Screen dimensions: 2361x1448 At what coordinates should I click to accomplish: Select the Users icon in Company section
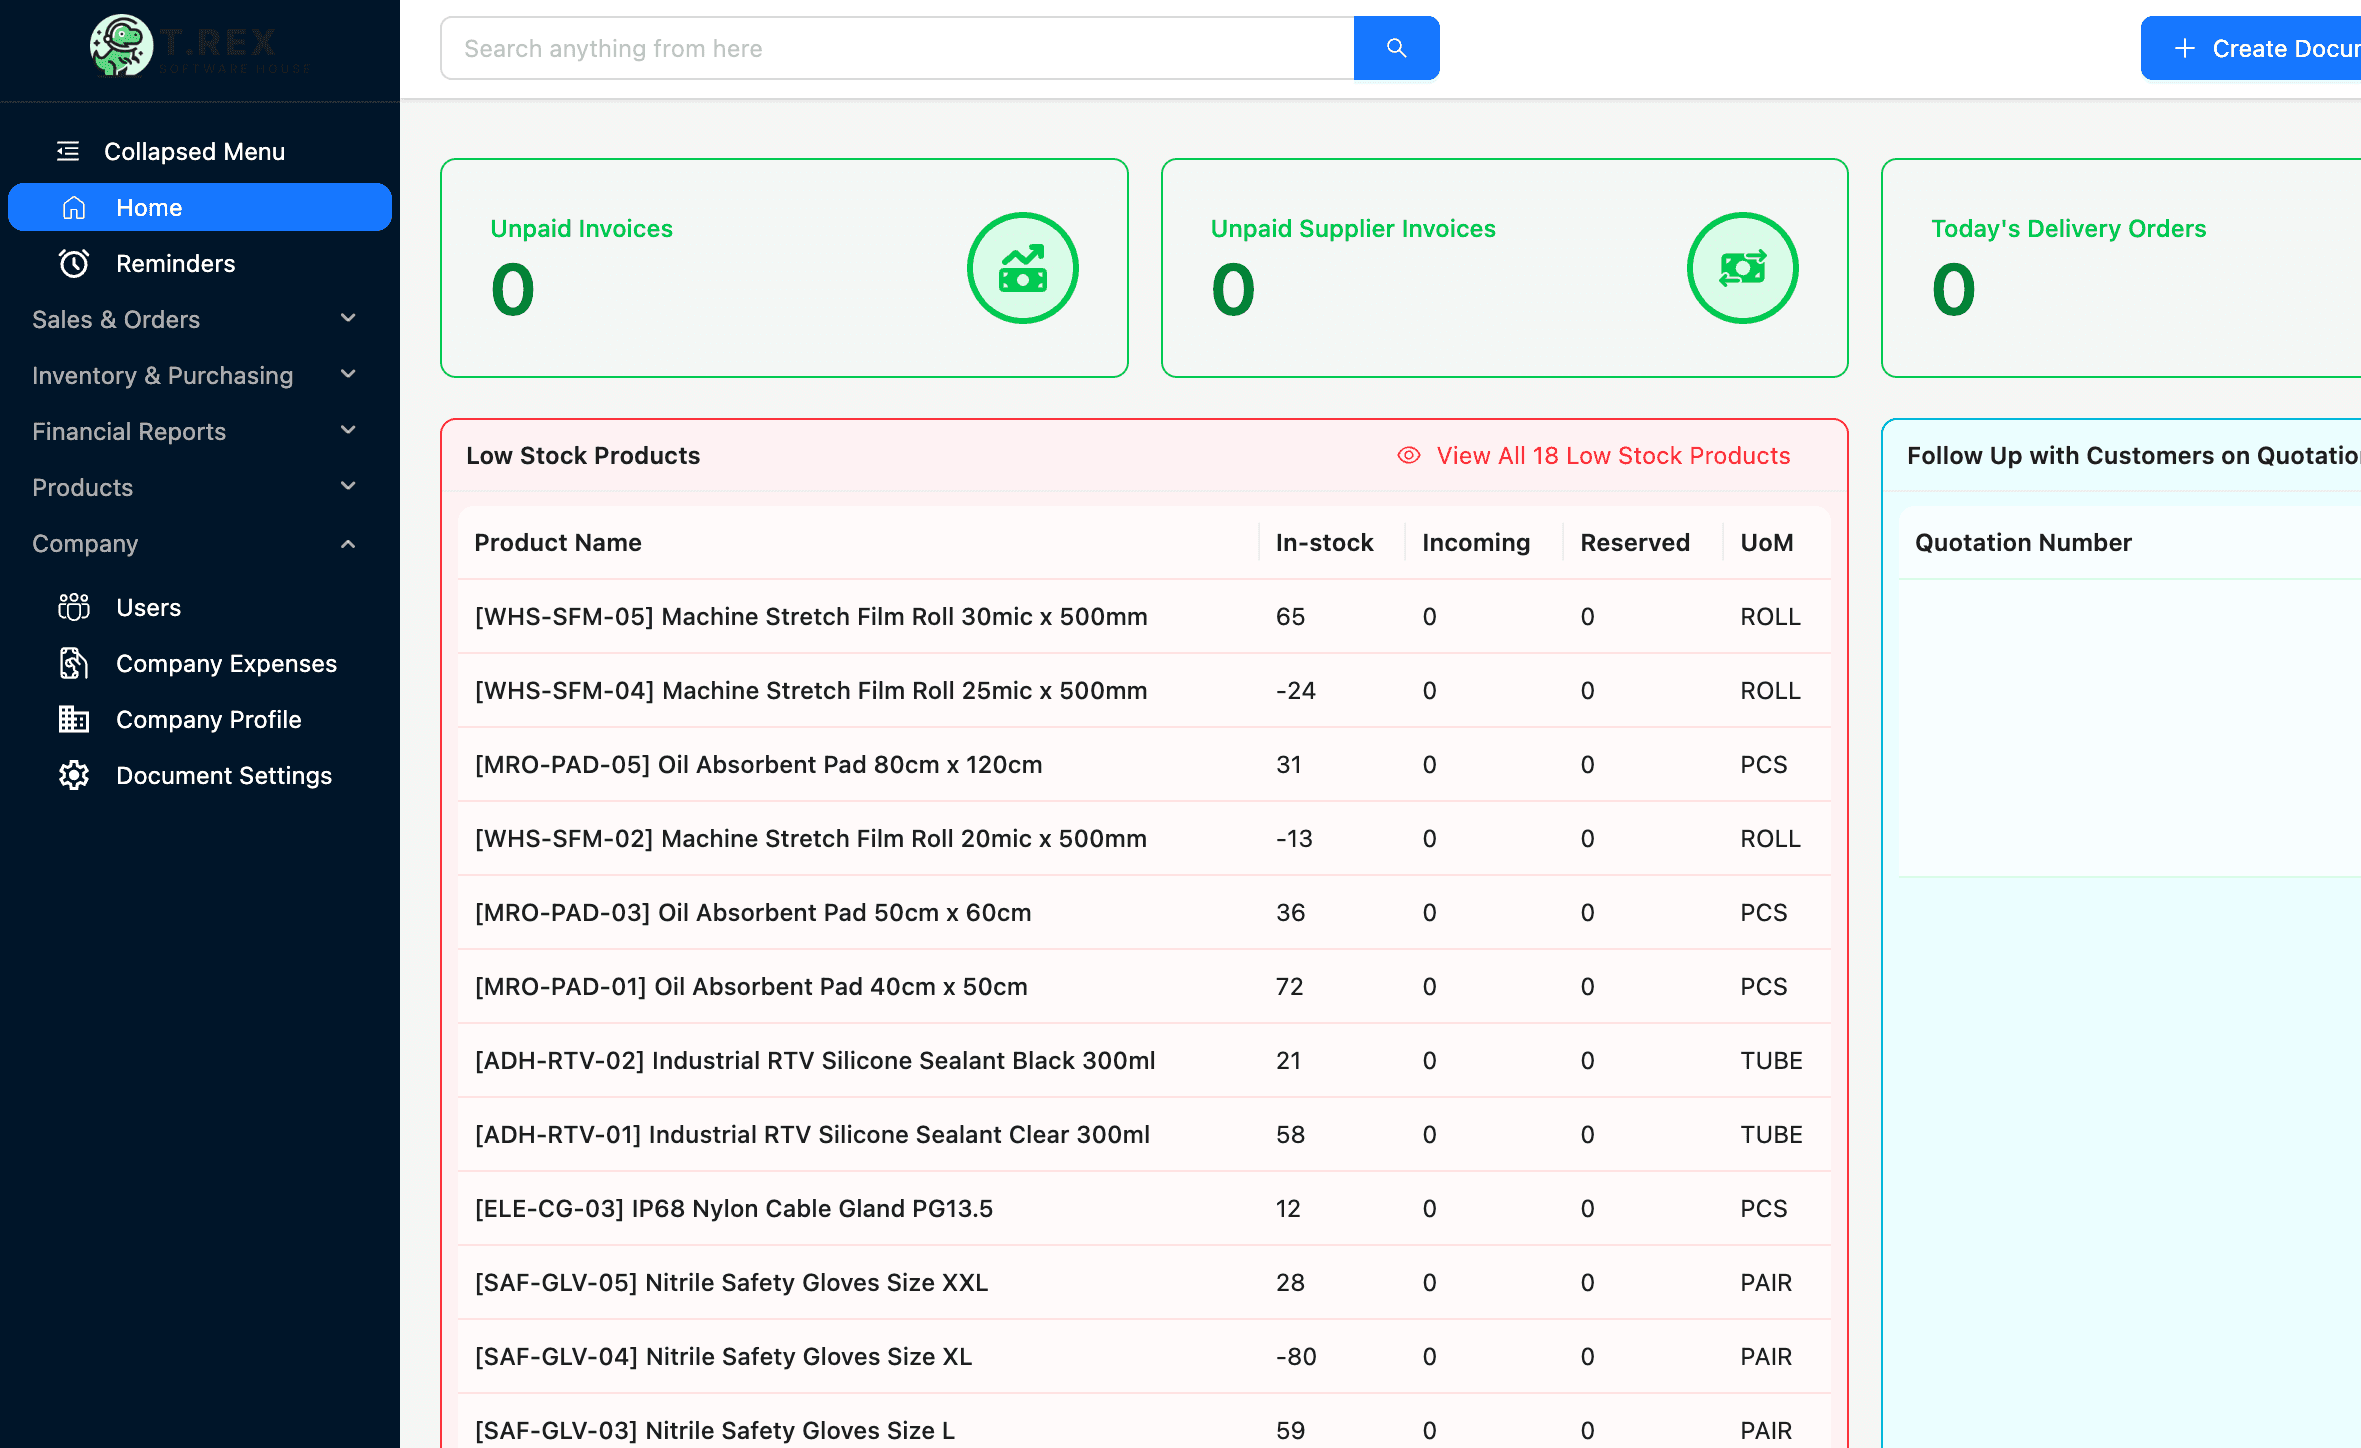73,607
